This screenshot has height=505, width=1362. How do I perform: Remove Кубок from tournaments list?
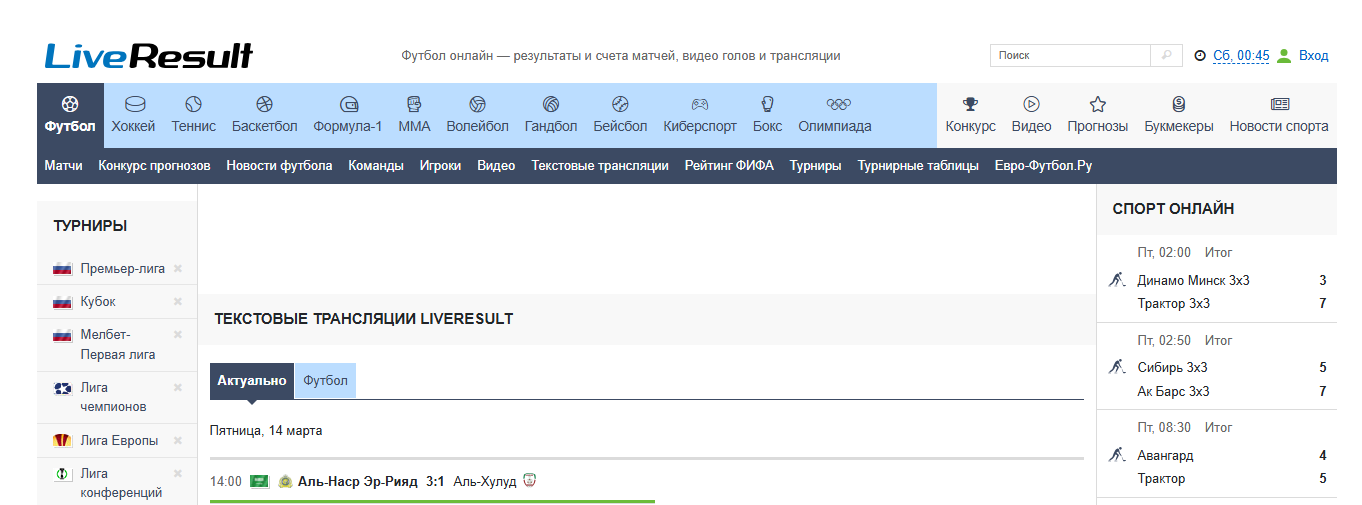(x=178, y=301)
